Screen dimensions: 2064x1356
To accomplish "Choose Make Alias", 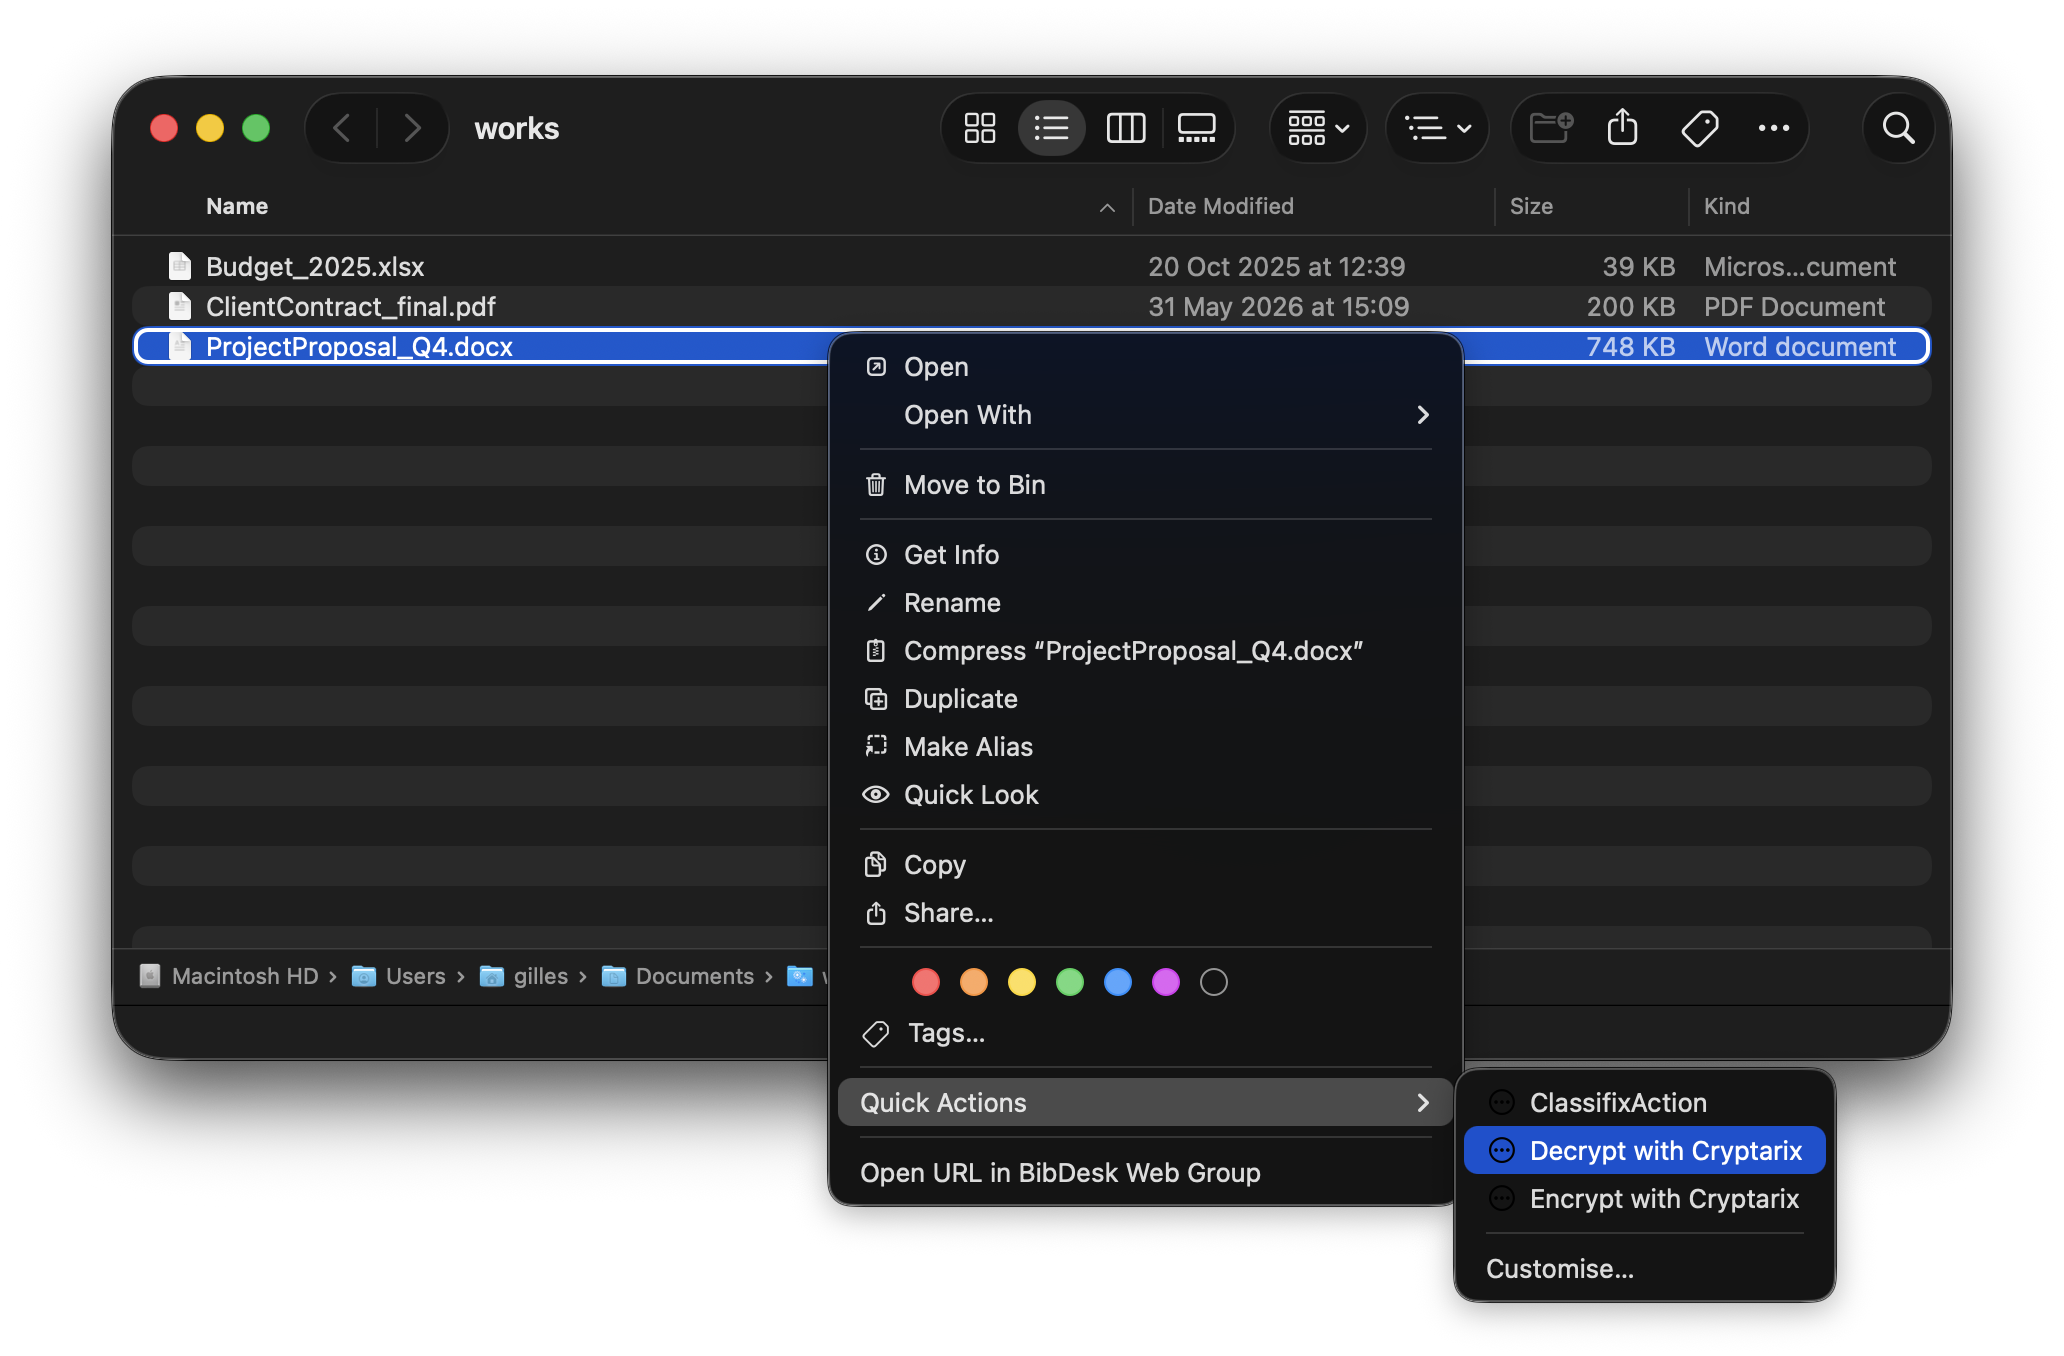I will (1146, 747).
